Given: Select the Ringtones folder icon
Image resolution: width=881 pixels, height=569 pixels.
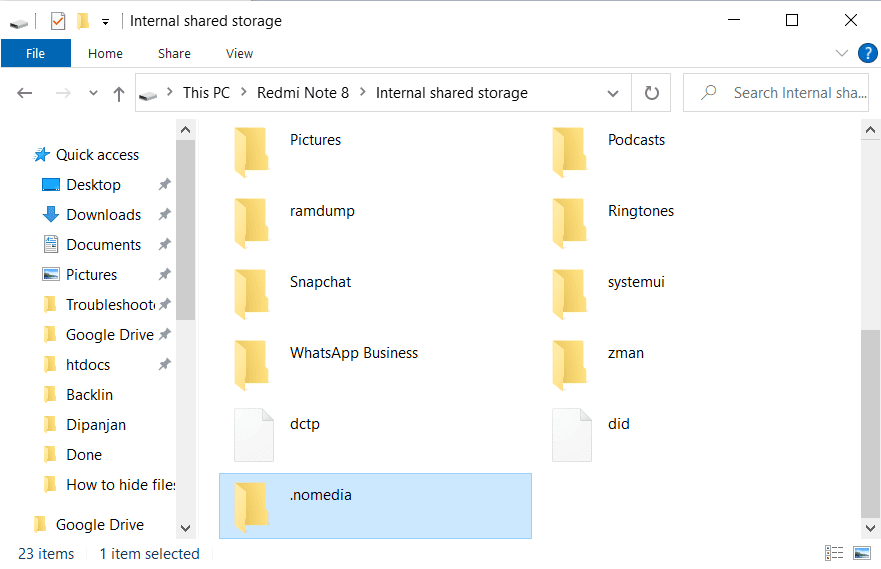Looking at the screenshot, I should click(570, 223).
